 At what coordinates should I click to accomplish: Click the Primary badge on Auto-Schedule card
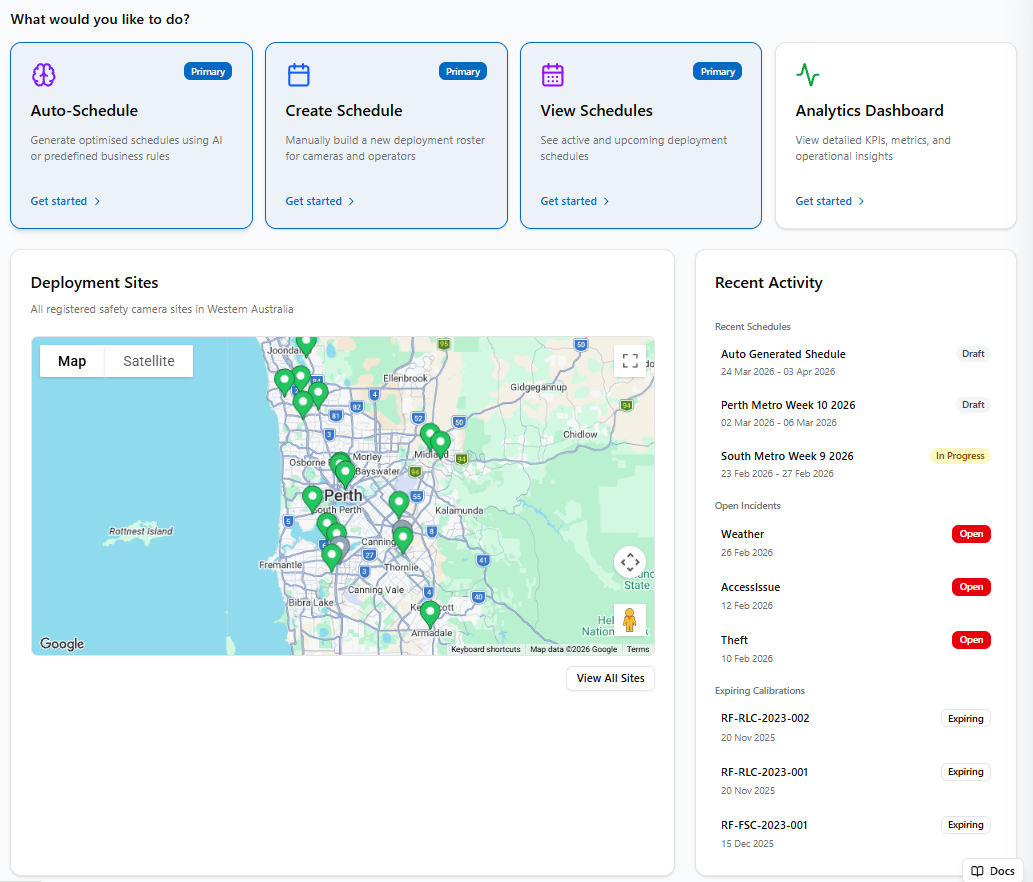pyautogui.click(x=208, y=72)
